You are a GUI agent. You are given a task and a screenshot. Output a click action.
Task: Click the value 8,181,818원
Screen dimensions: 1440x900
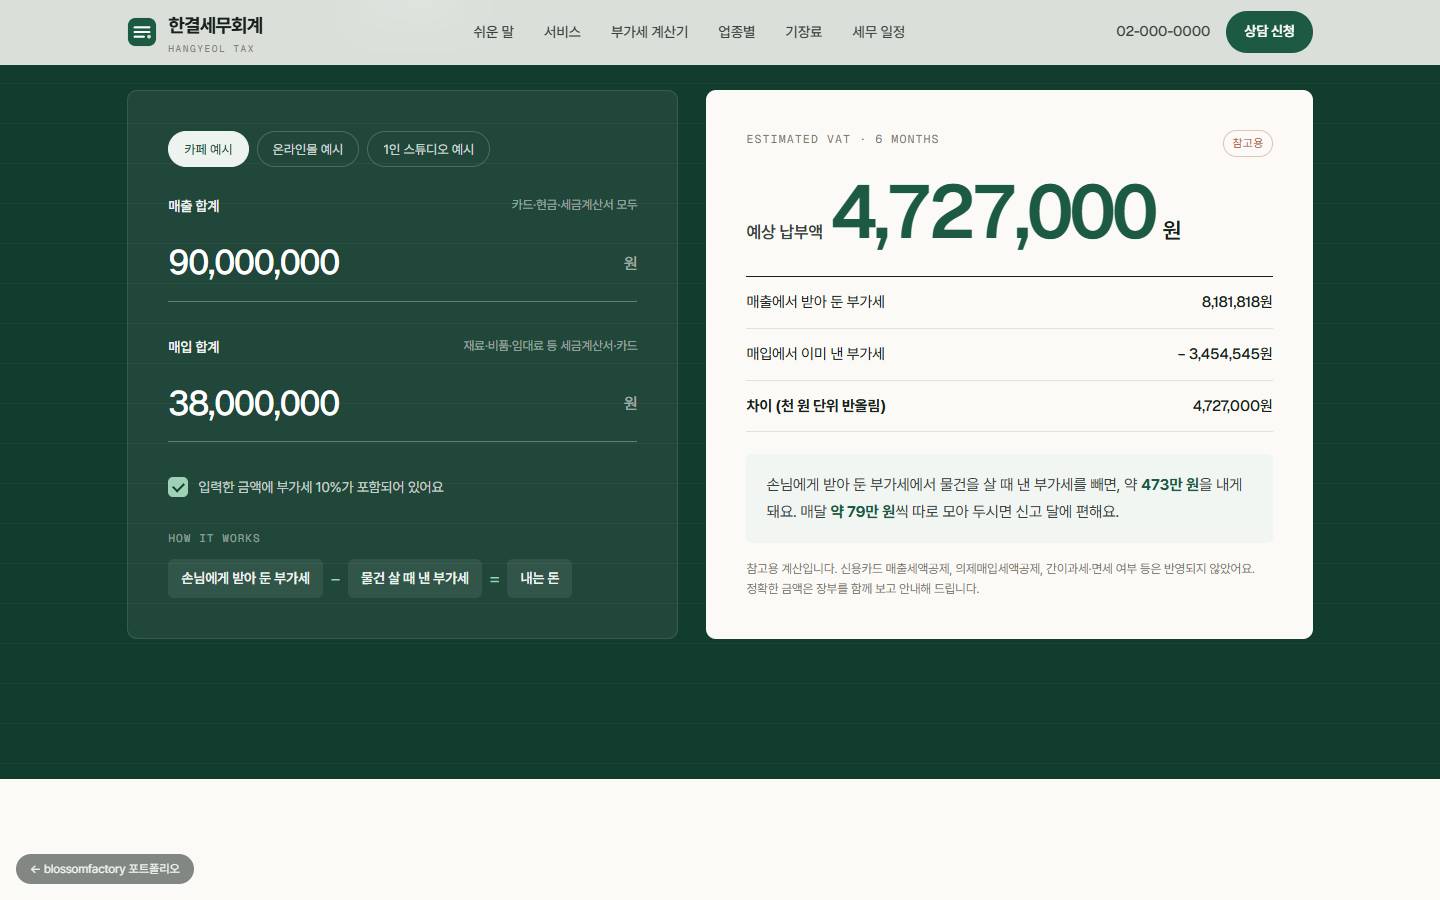tap(1237, 302)
